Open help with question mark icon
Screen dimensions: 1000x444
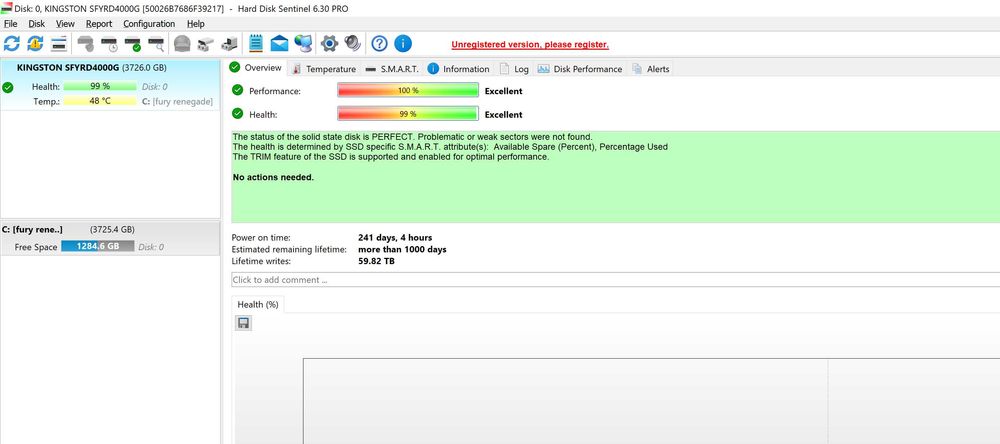(379, 43)
